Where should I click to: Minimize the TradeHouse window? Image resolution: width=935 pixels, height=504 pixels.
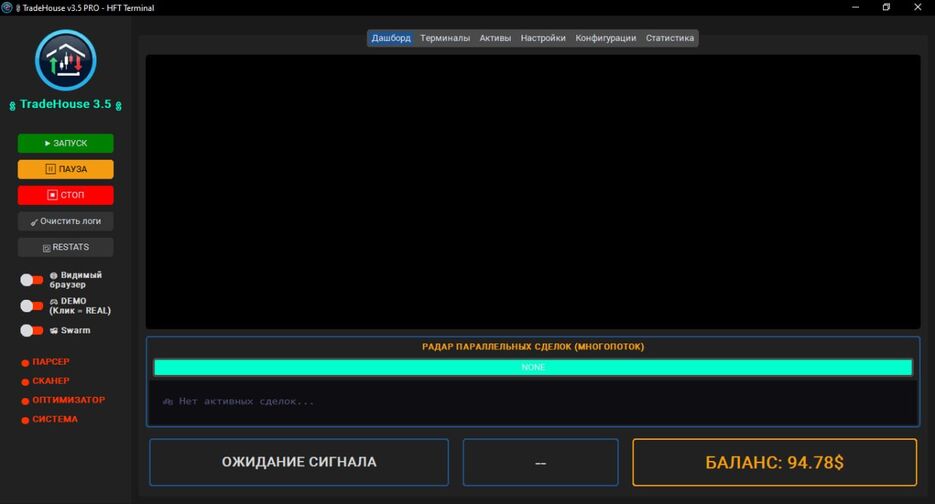(856, 8)
